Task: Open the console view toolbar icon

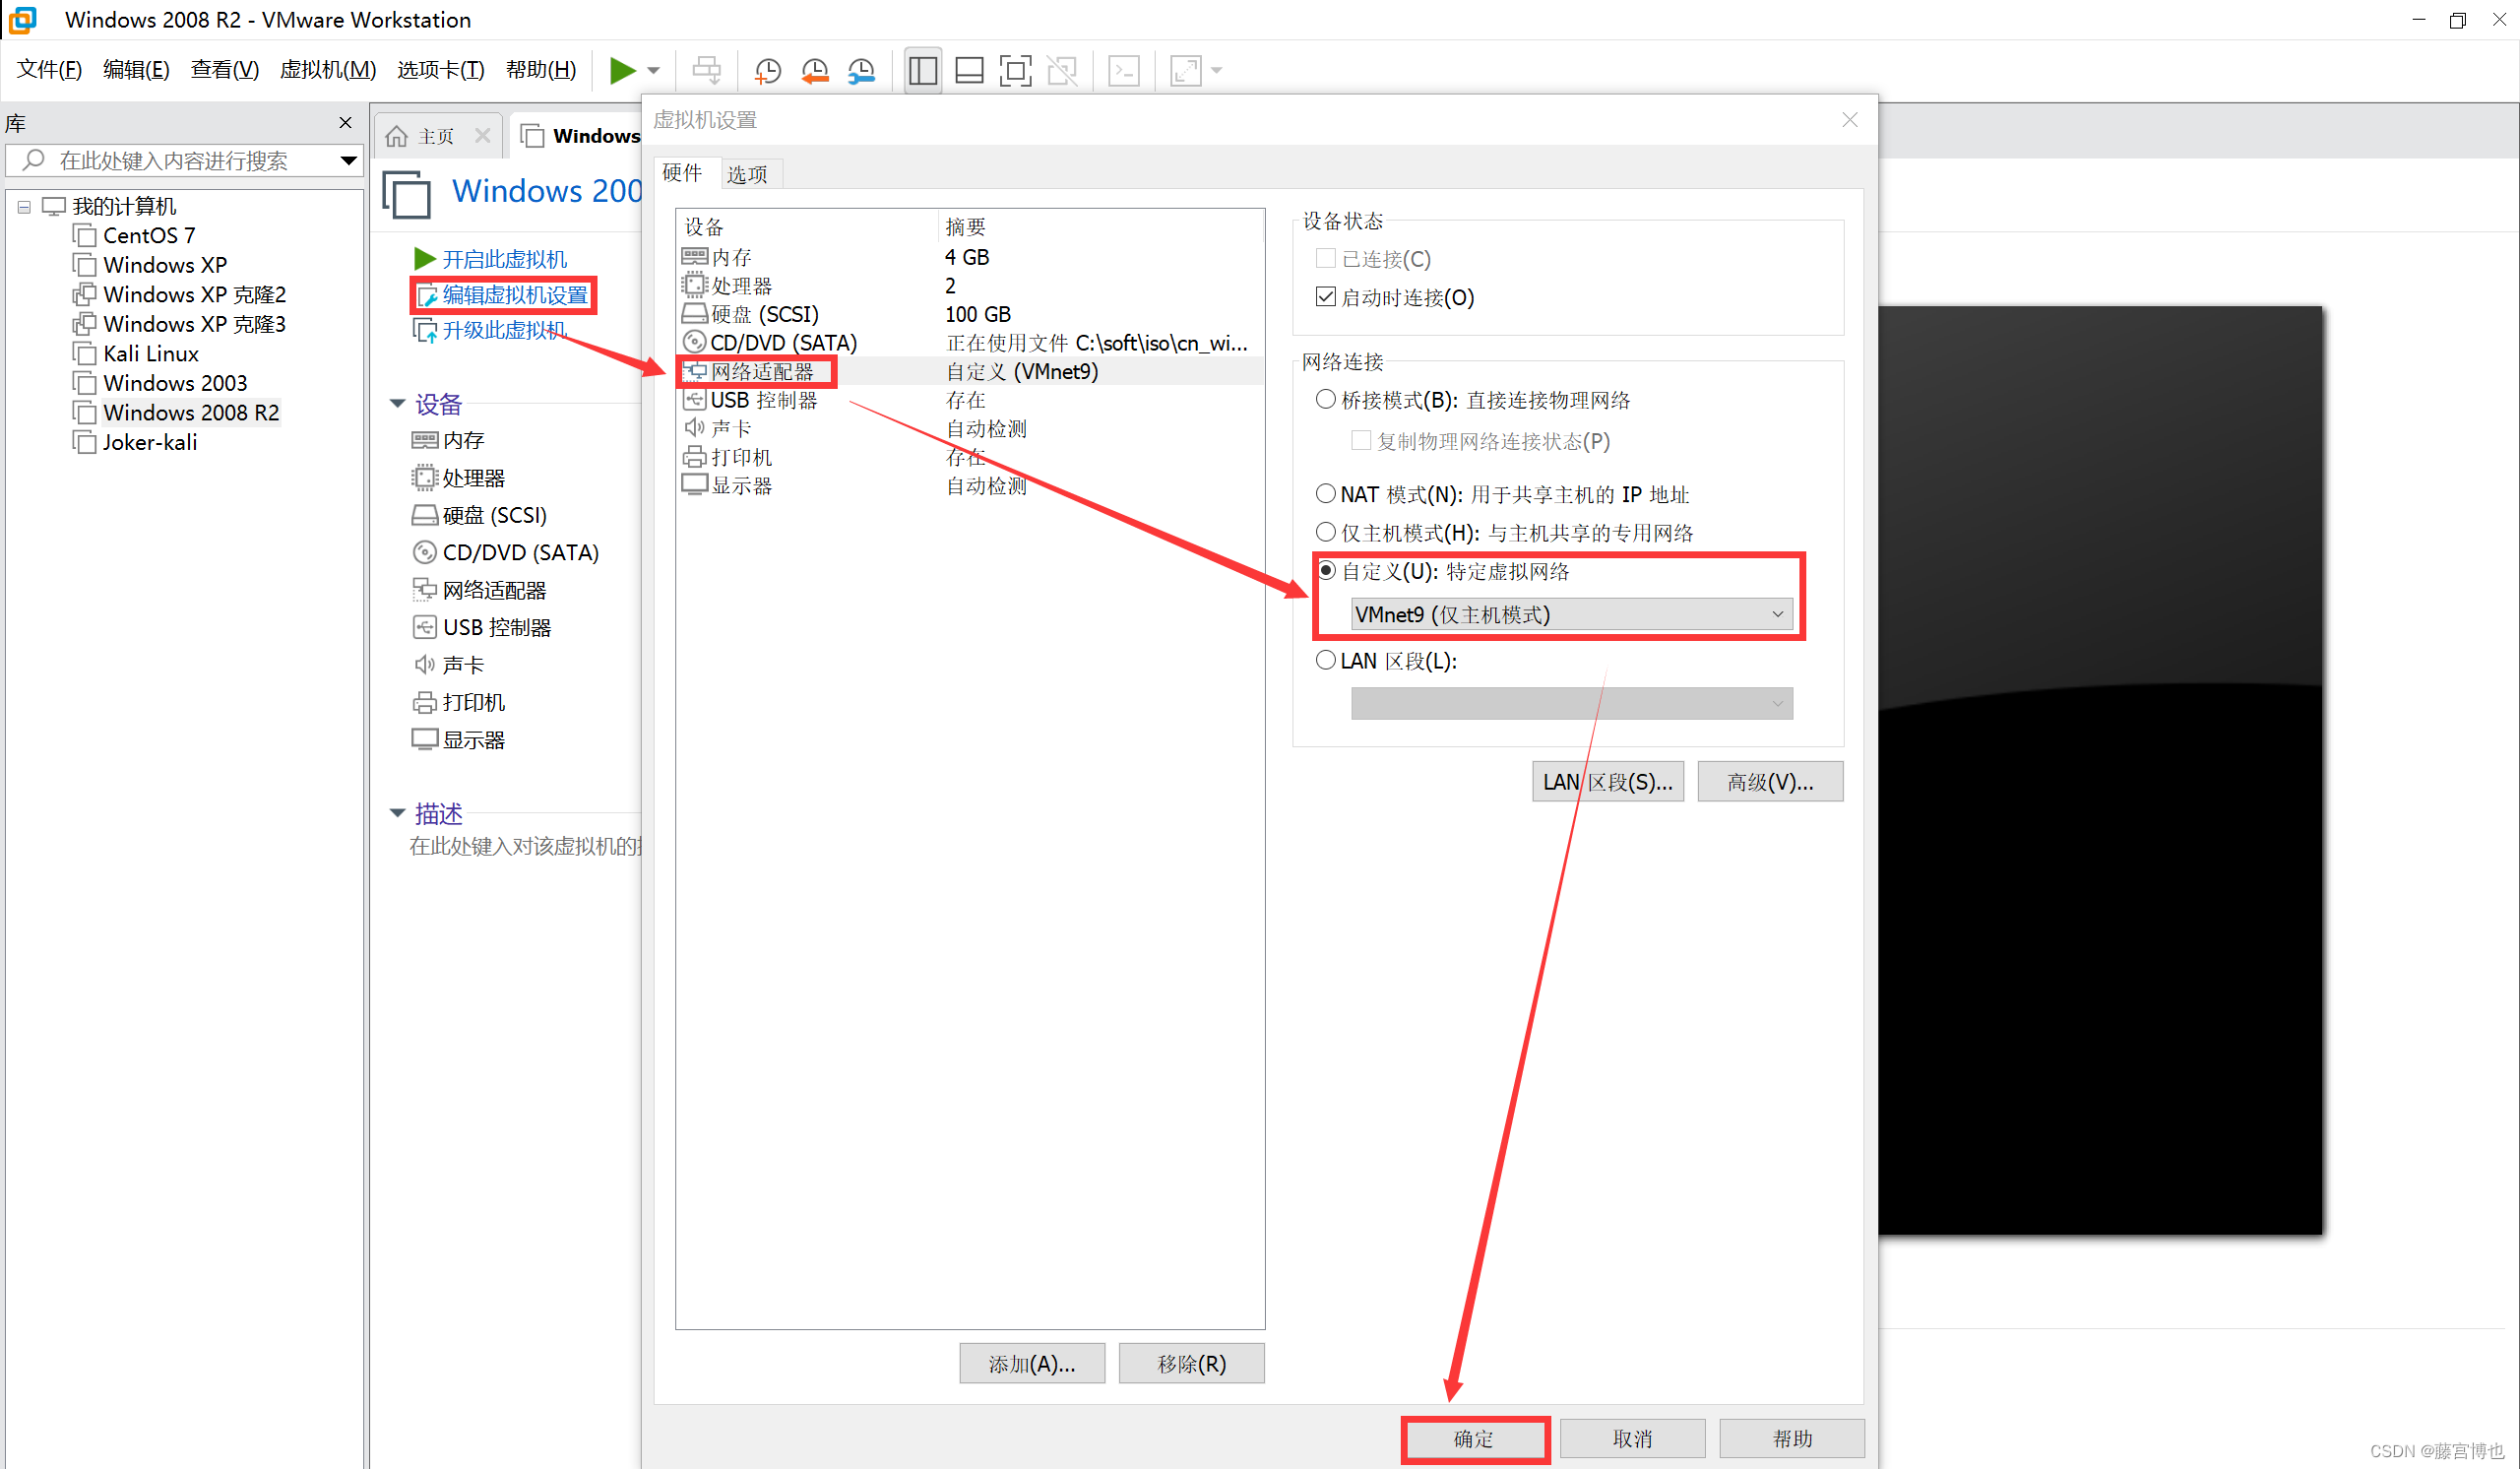Action: (x=1124, y=70)
